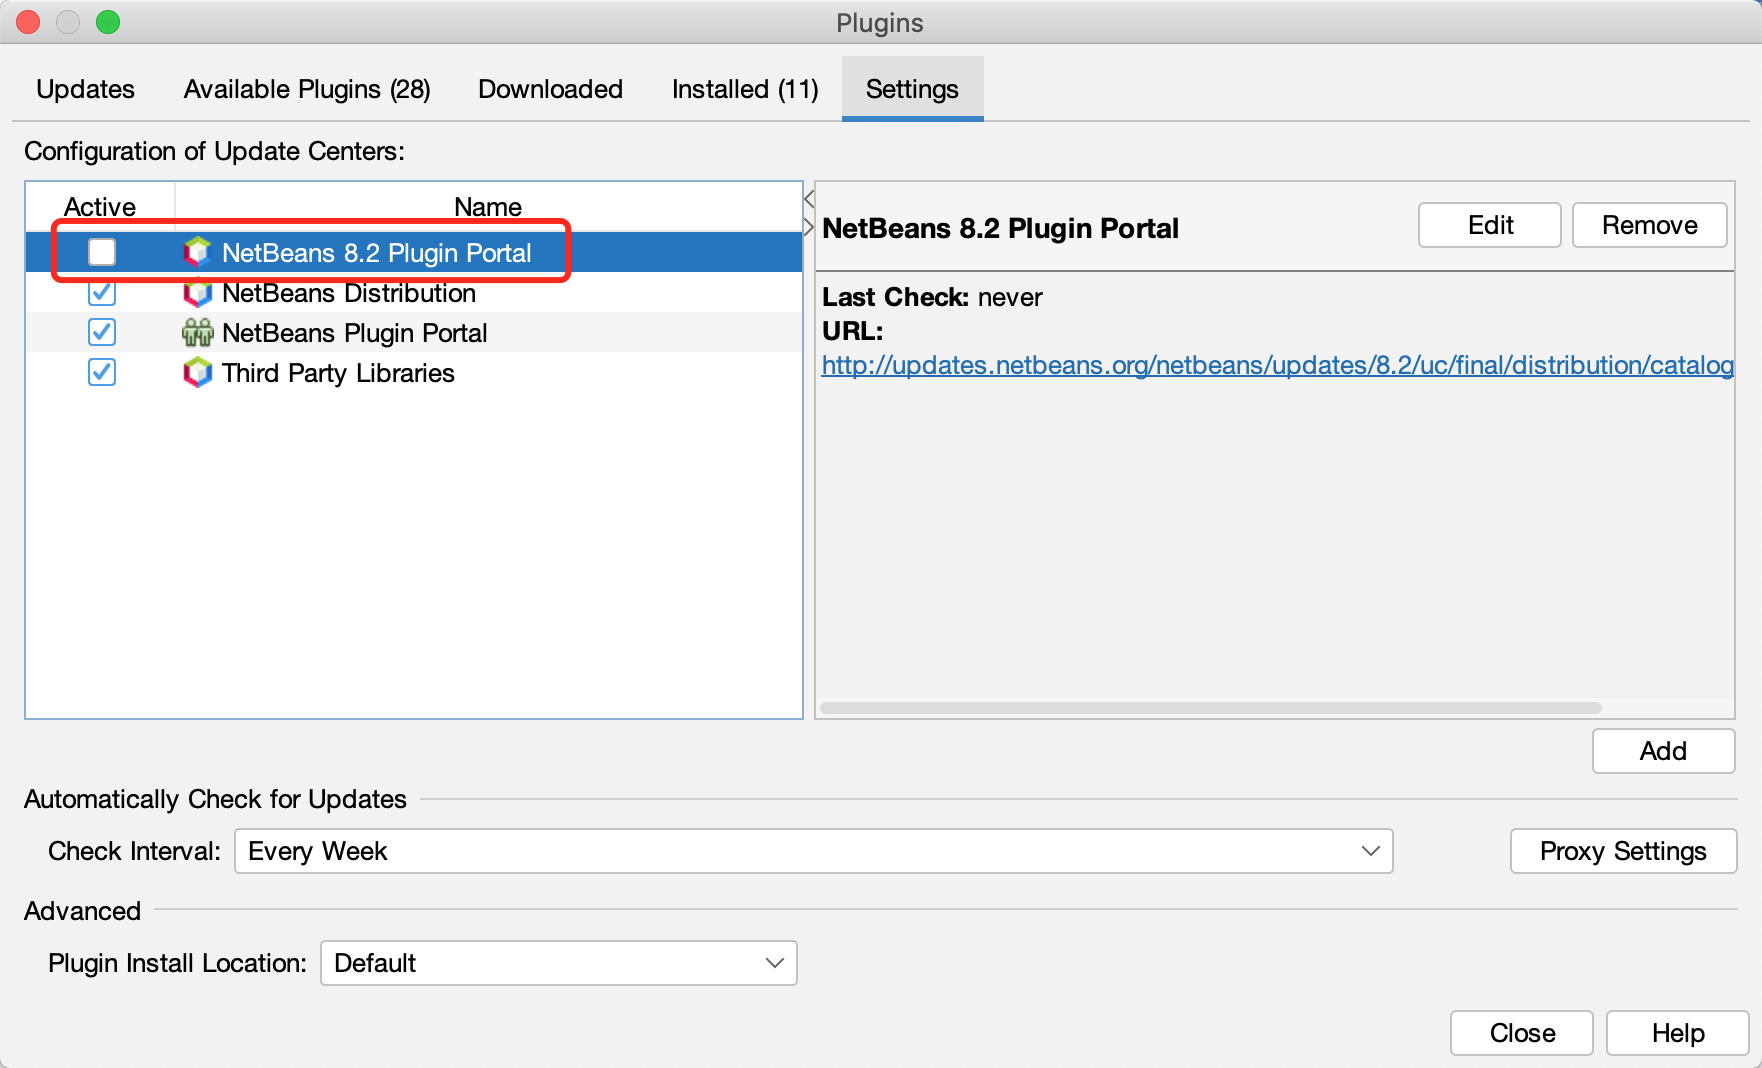Select the NetBeans Plugin Portal row
Viewport: 1762px width, 1068px height.
(414, 332)
